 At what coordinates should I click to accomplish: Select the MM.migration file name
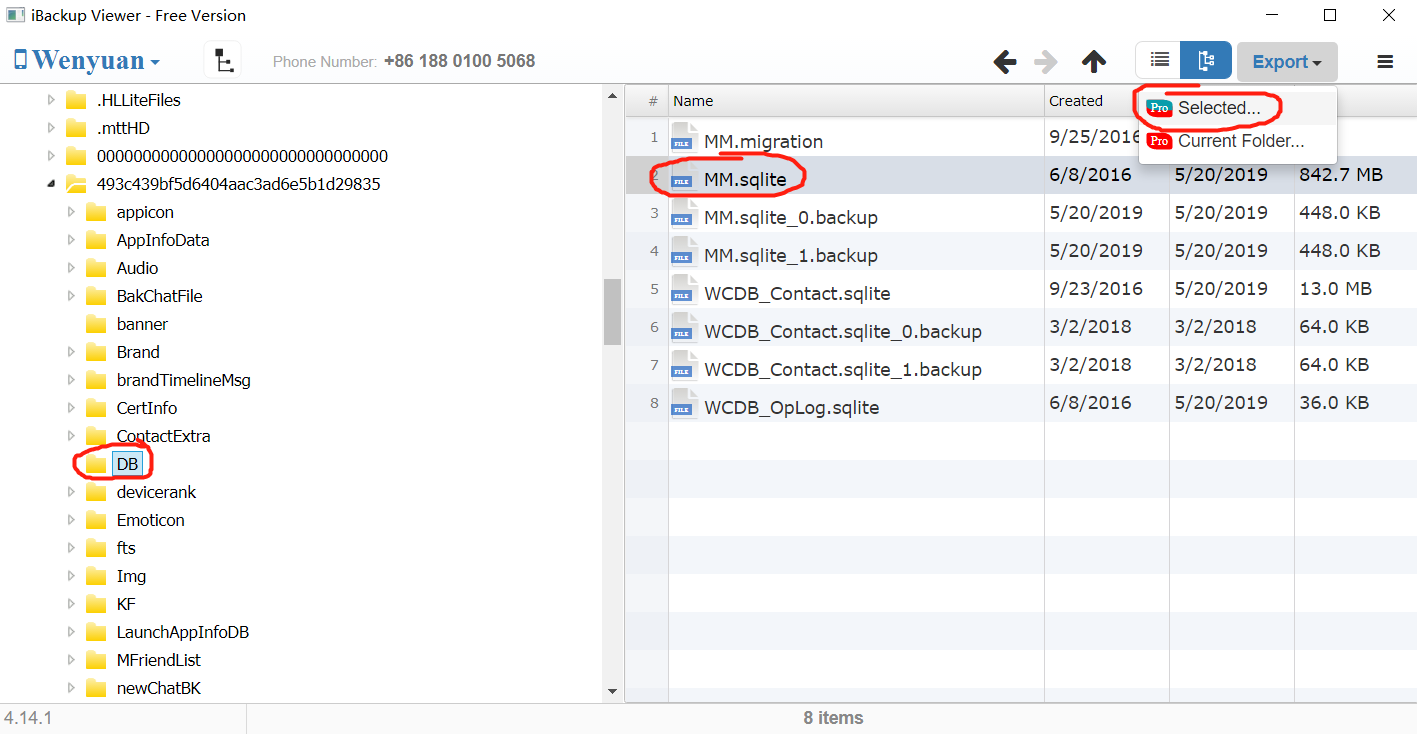(763, 142)
